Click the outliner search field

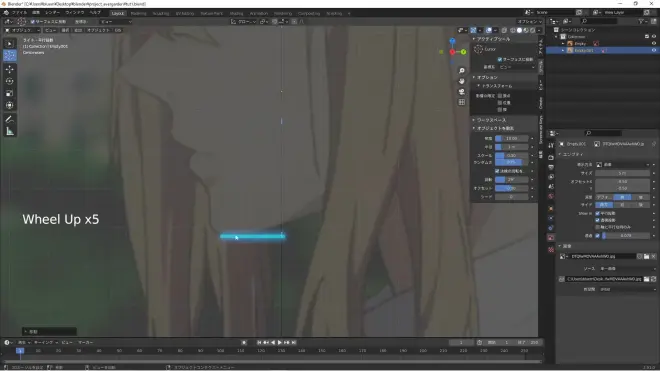coord(599,21)
